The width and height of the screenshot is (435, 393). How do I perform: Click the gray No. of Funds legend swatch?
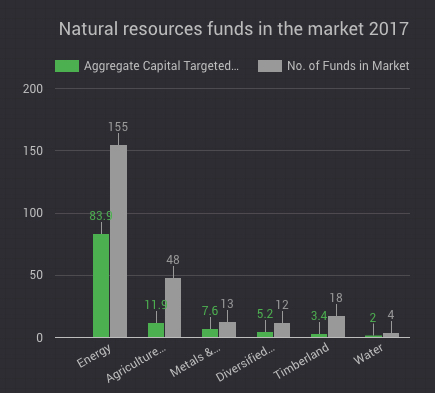pyautogui.click(x=270, y=66)
